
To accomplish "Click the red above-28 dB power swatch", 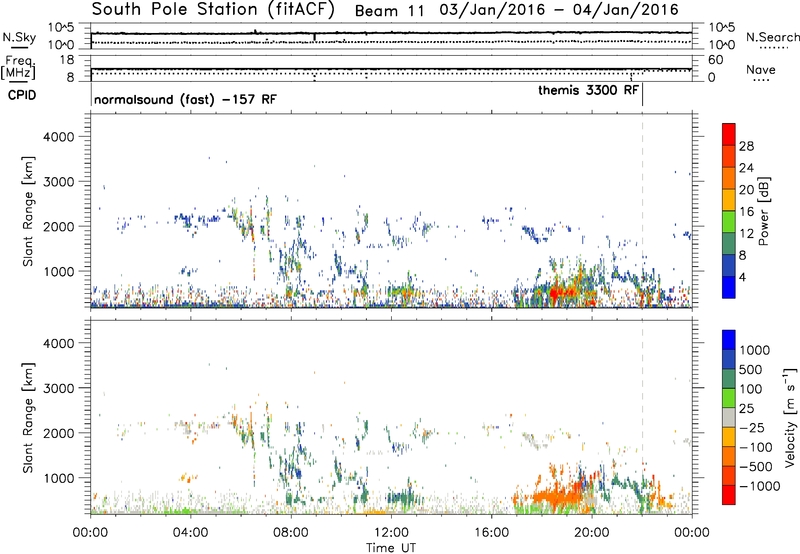I will [x=729, y=134].
